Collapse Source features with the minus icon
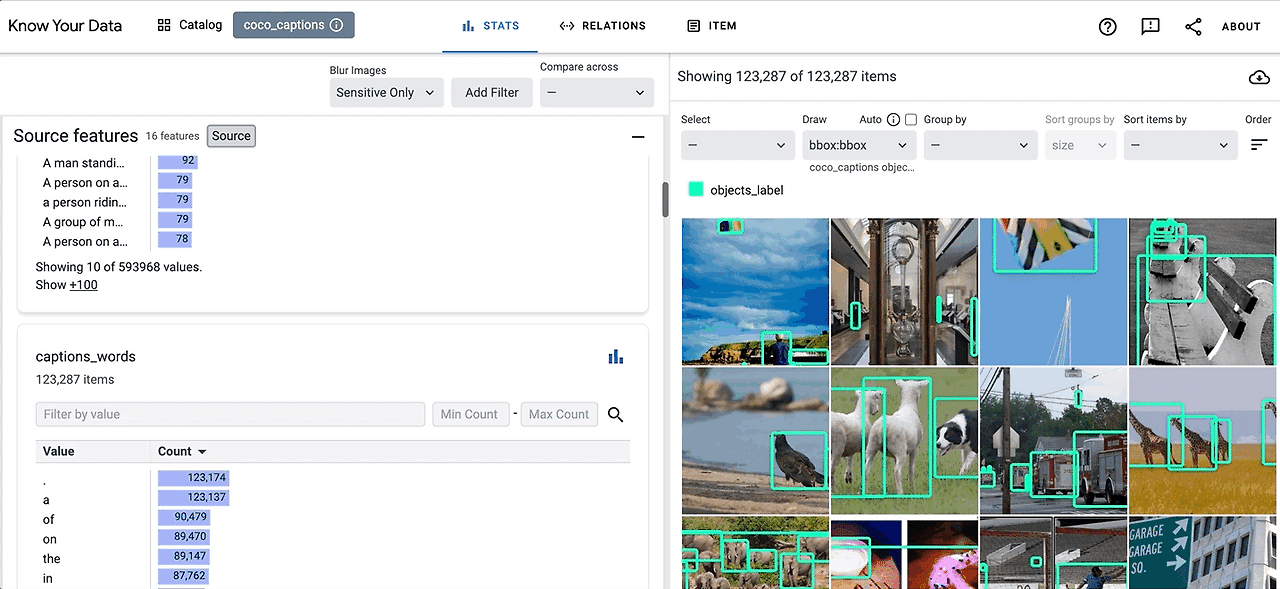This screenshot has height=589, width=1280. coord(638,136)
